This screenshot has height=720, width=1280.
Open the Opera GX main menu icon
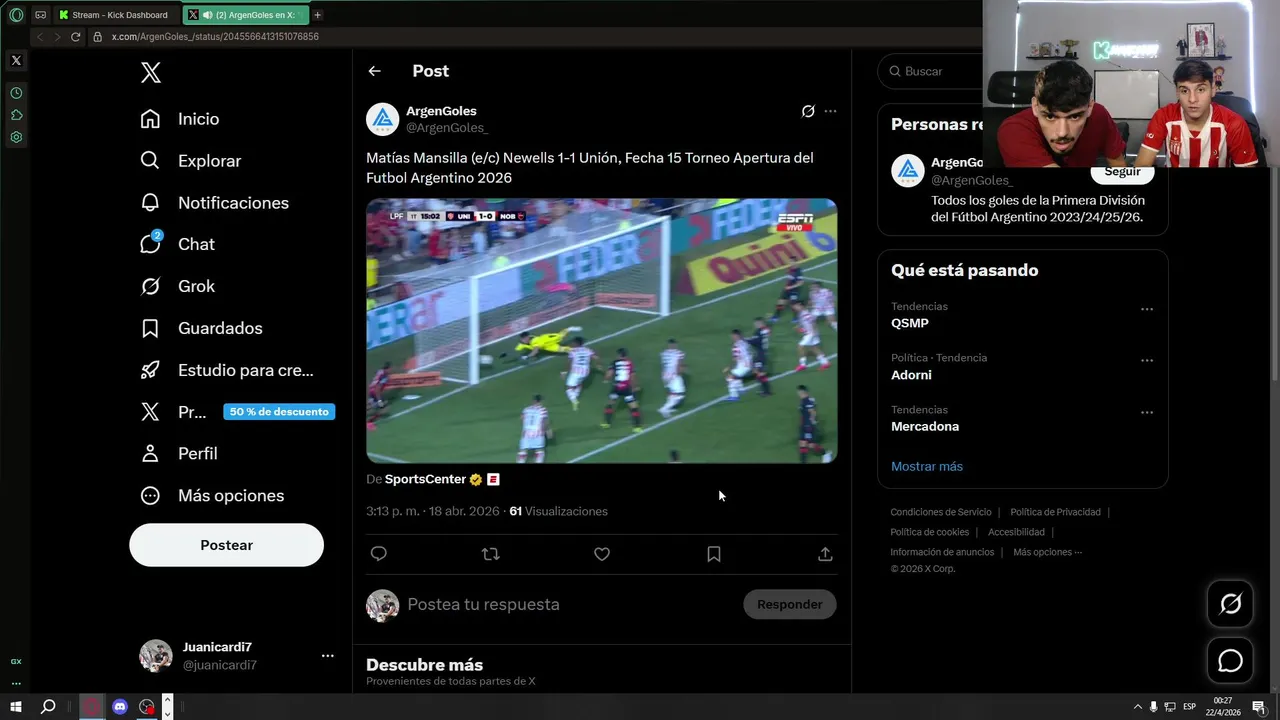(x=16, y=15)
